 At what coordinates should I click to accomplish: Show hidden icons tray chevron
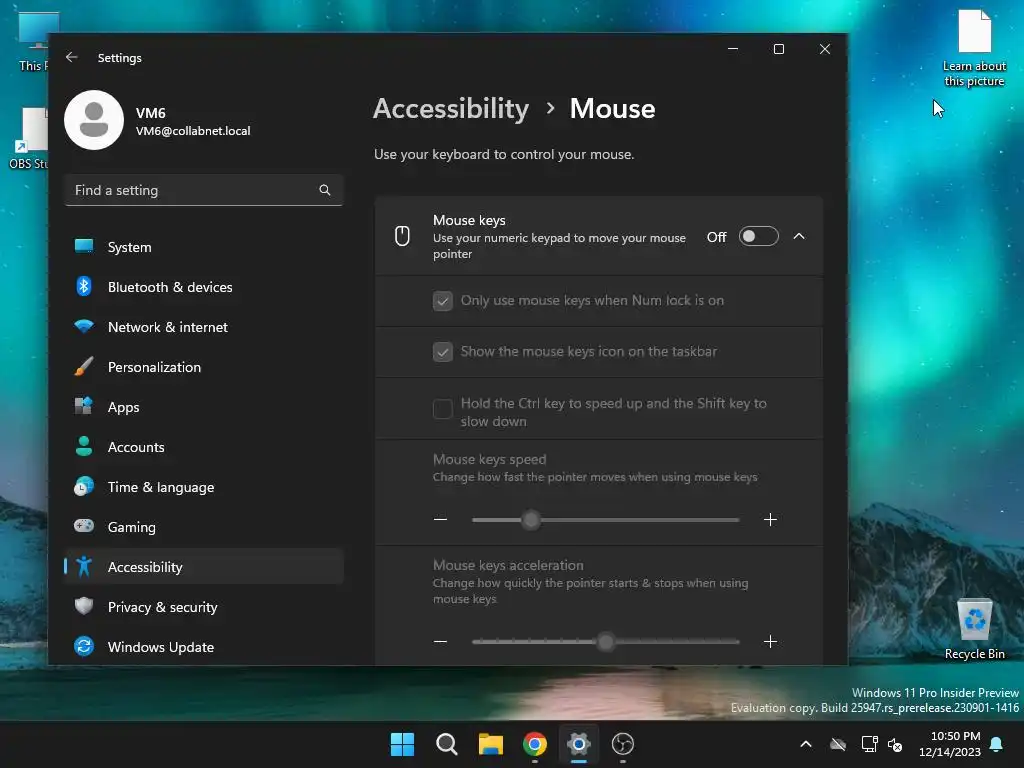pos(806,744)
